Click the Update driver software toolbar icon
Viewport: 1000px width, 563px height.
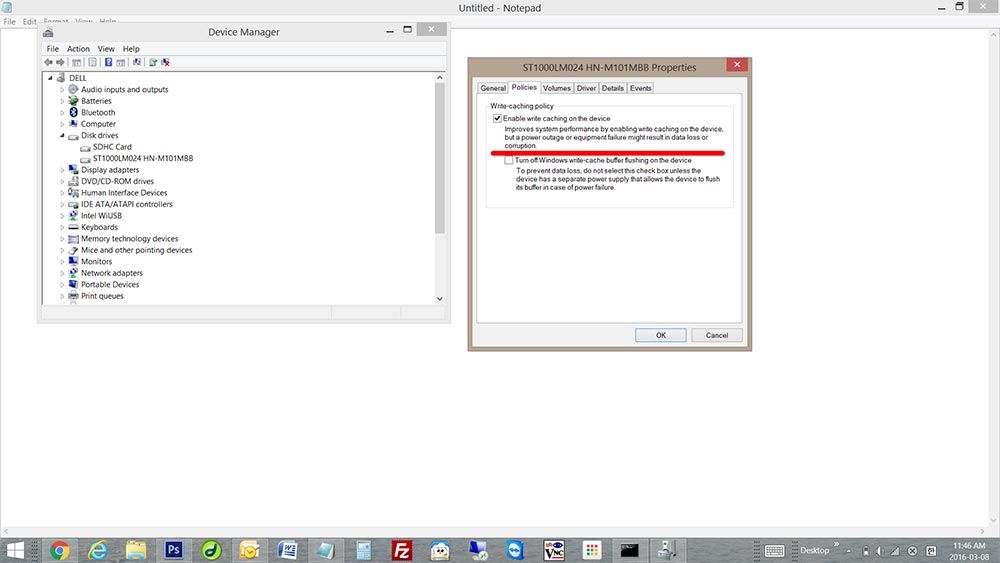(153, 62)
